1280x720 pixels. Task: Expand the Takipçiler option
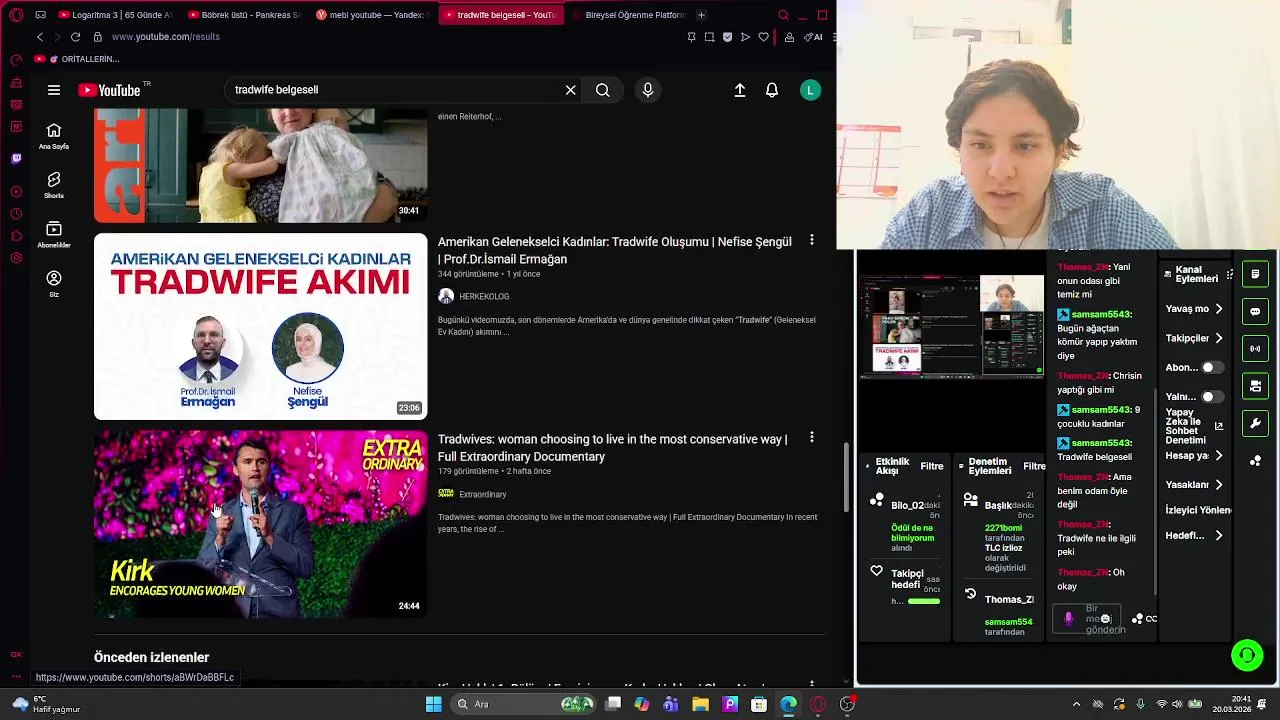coord(1219,339)
